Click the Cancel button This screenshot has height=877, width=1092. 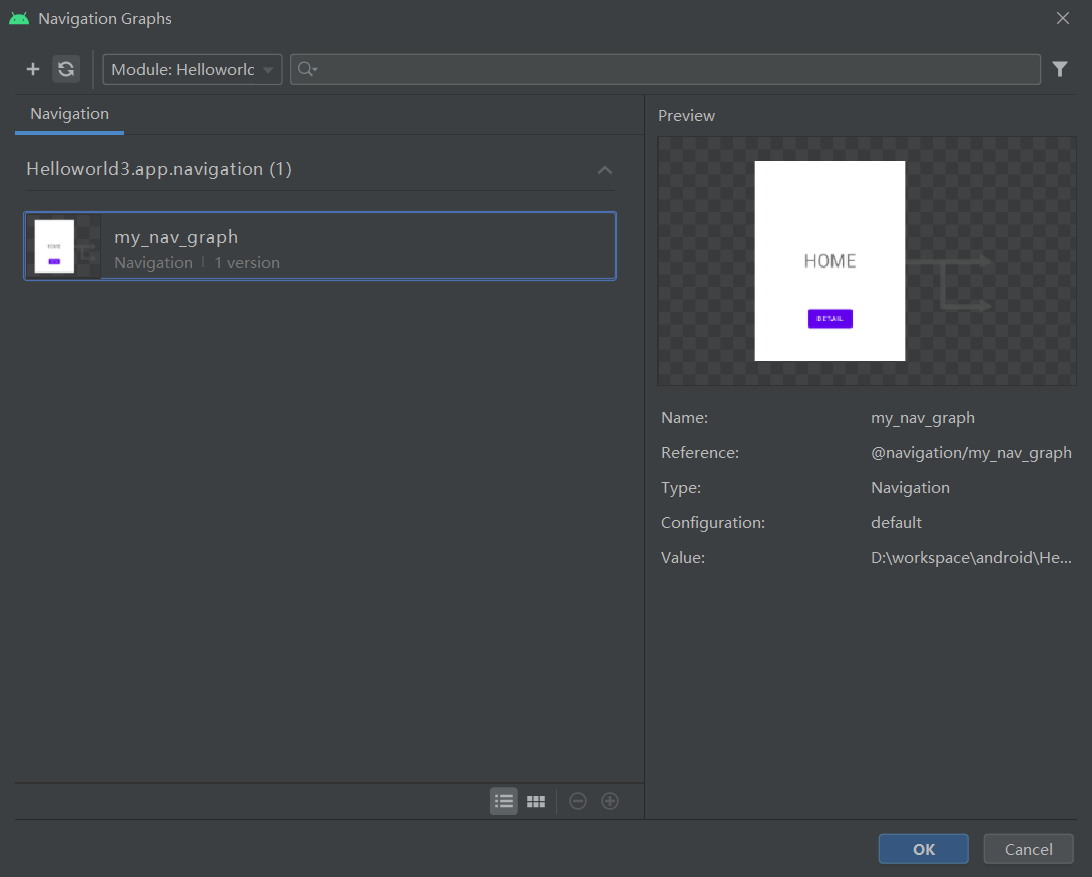(1028, 849)
